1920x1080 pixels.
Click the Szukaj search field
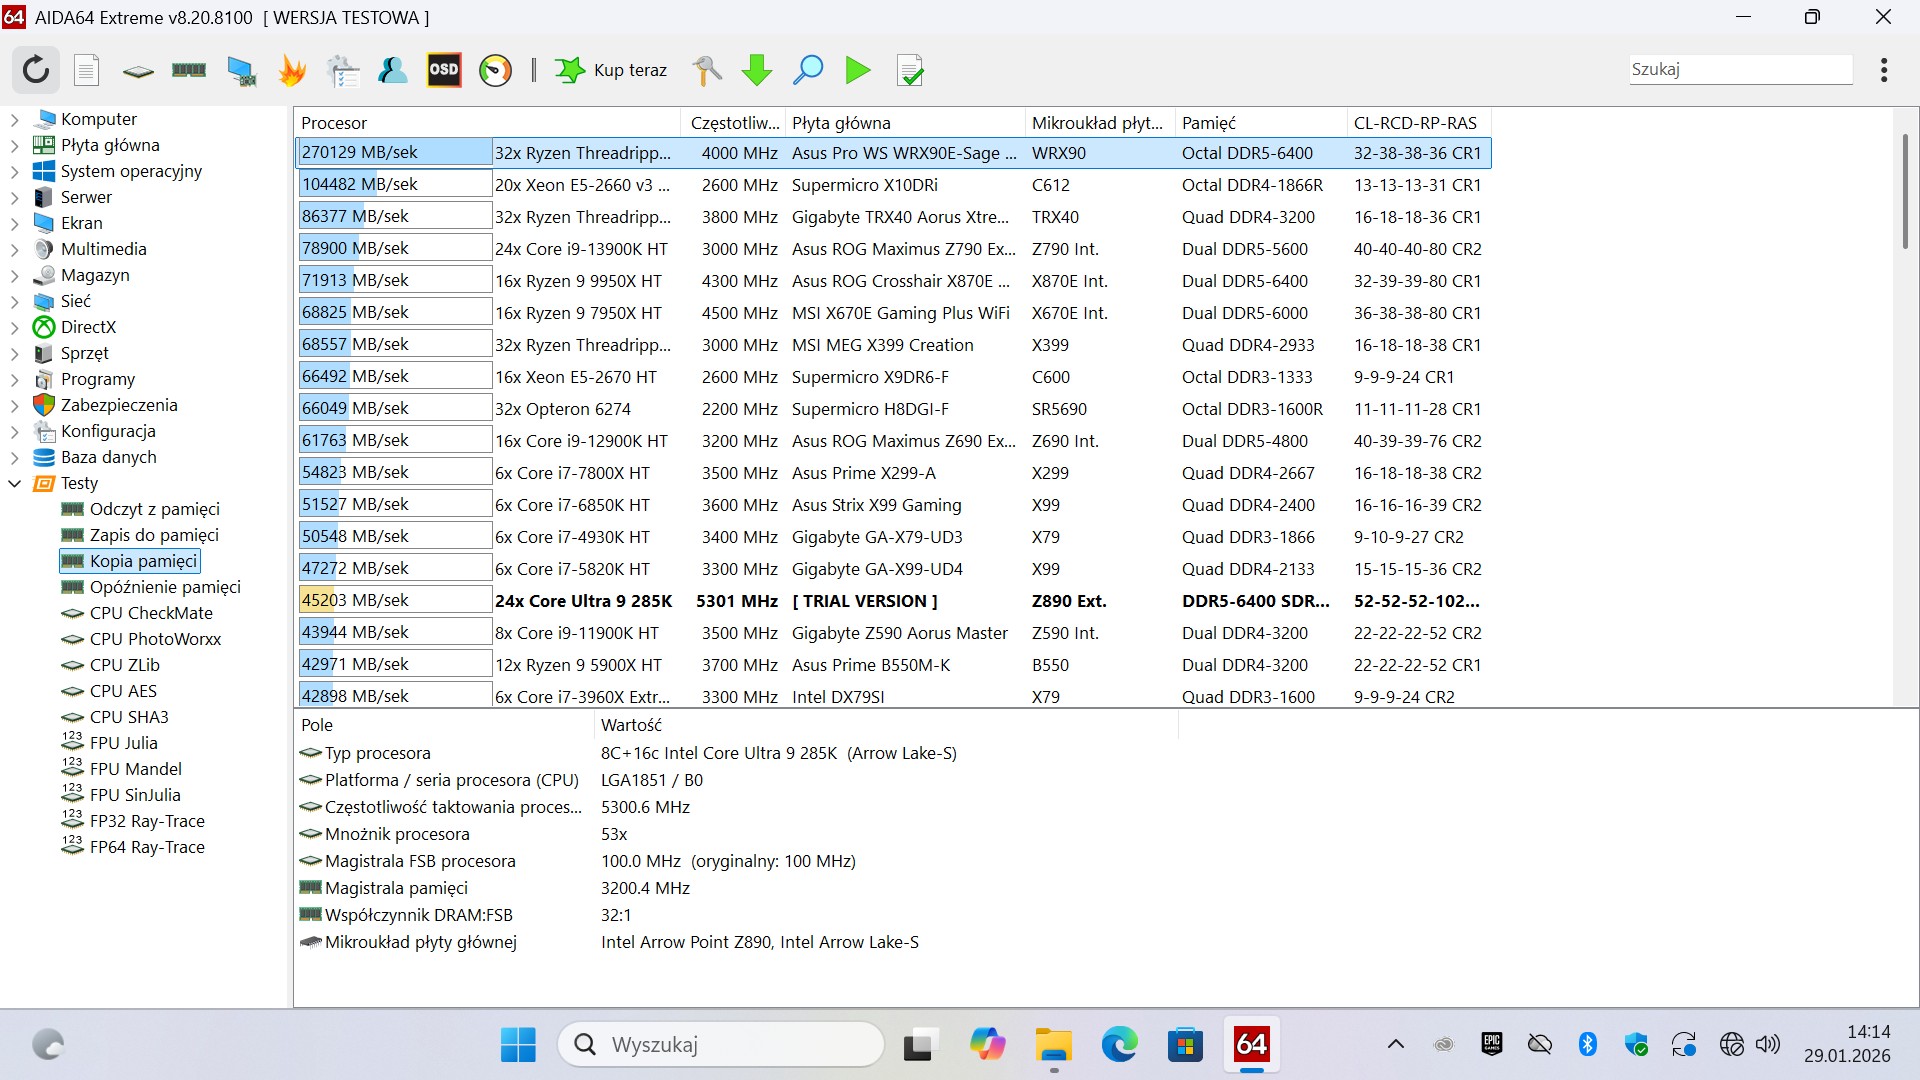point(1740,70)
